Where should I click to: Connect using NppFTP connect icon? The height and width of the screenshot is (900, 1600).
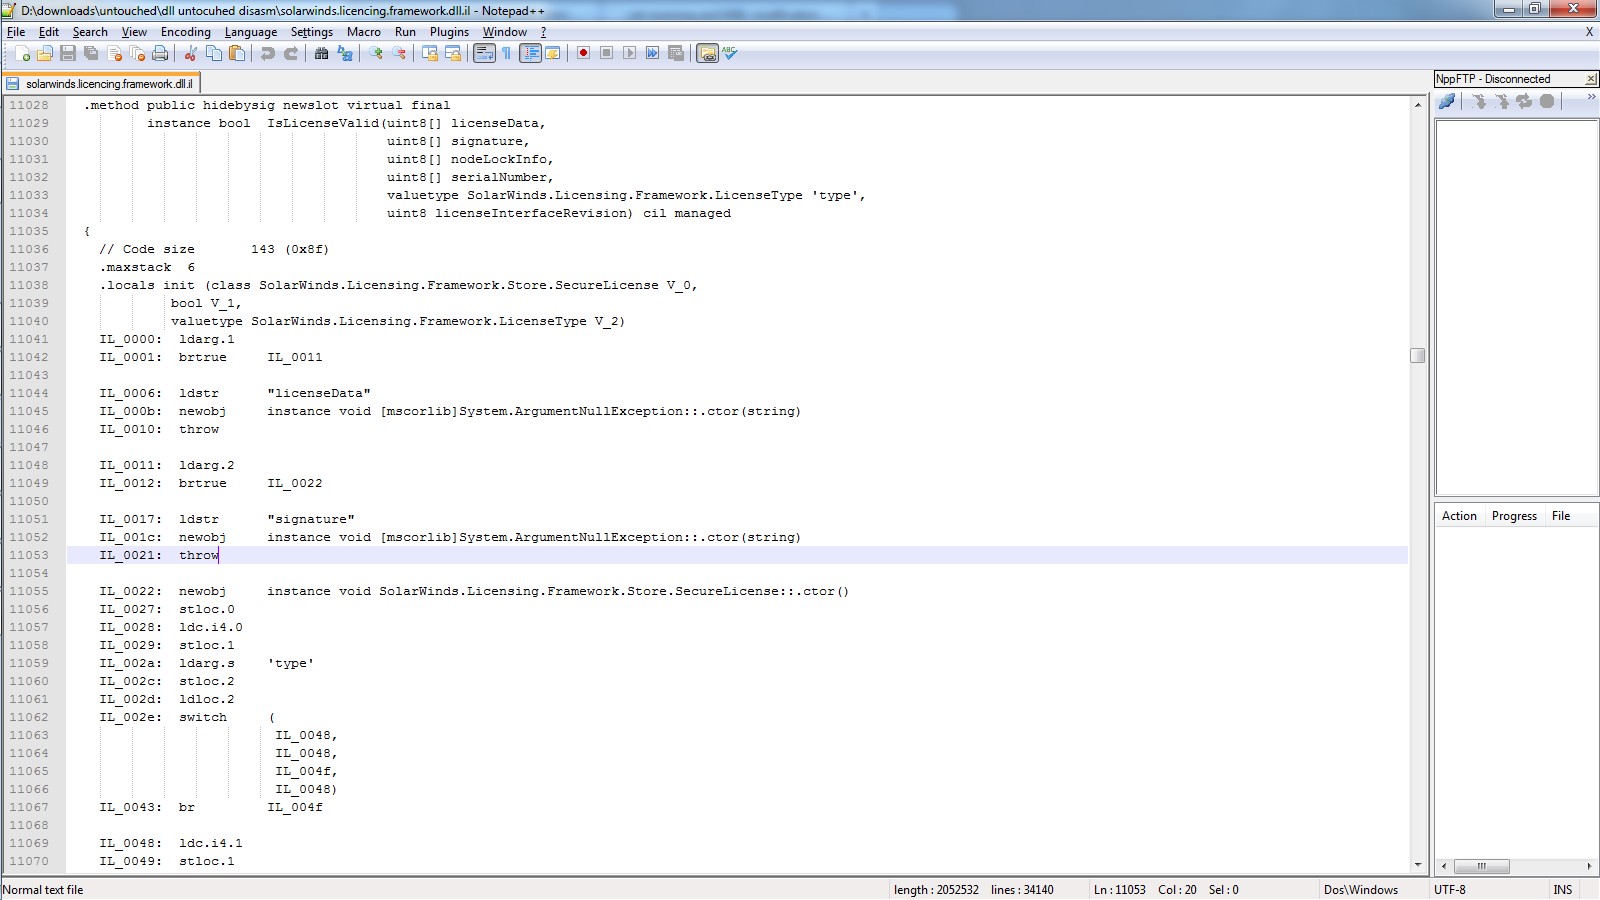pyautogui.click(x=1446, y=101)
